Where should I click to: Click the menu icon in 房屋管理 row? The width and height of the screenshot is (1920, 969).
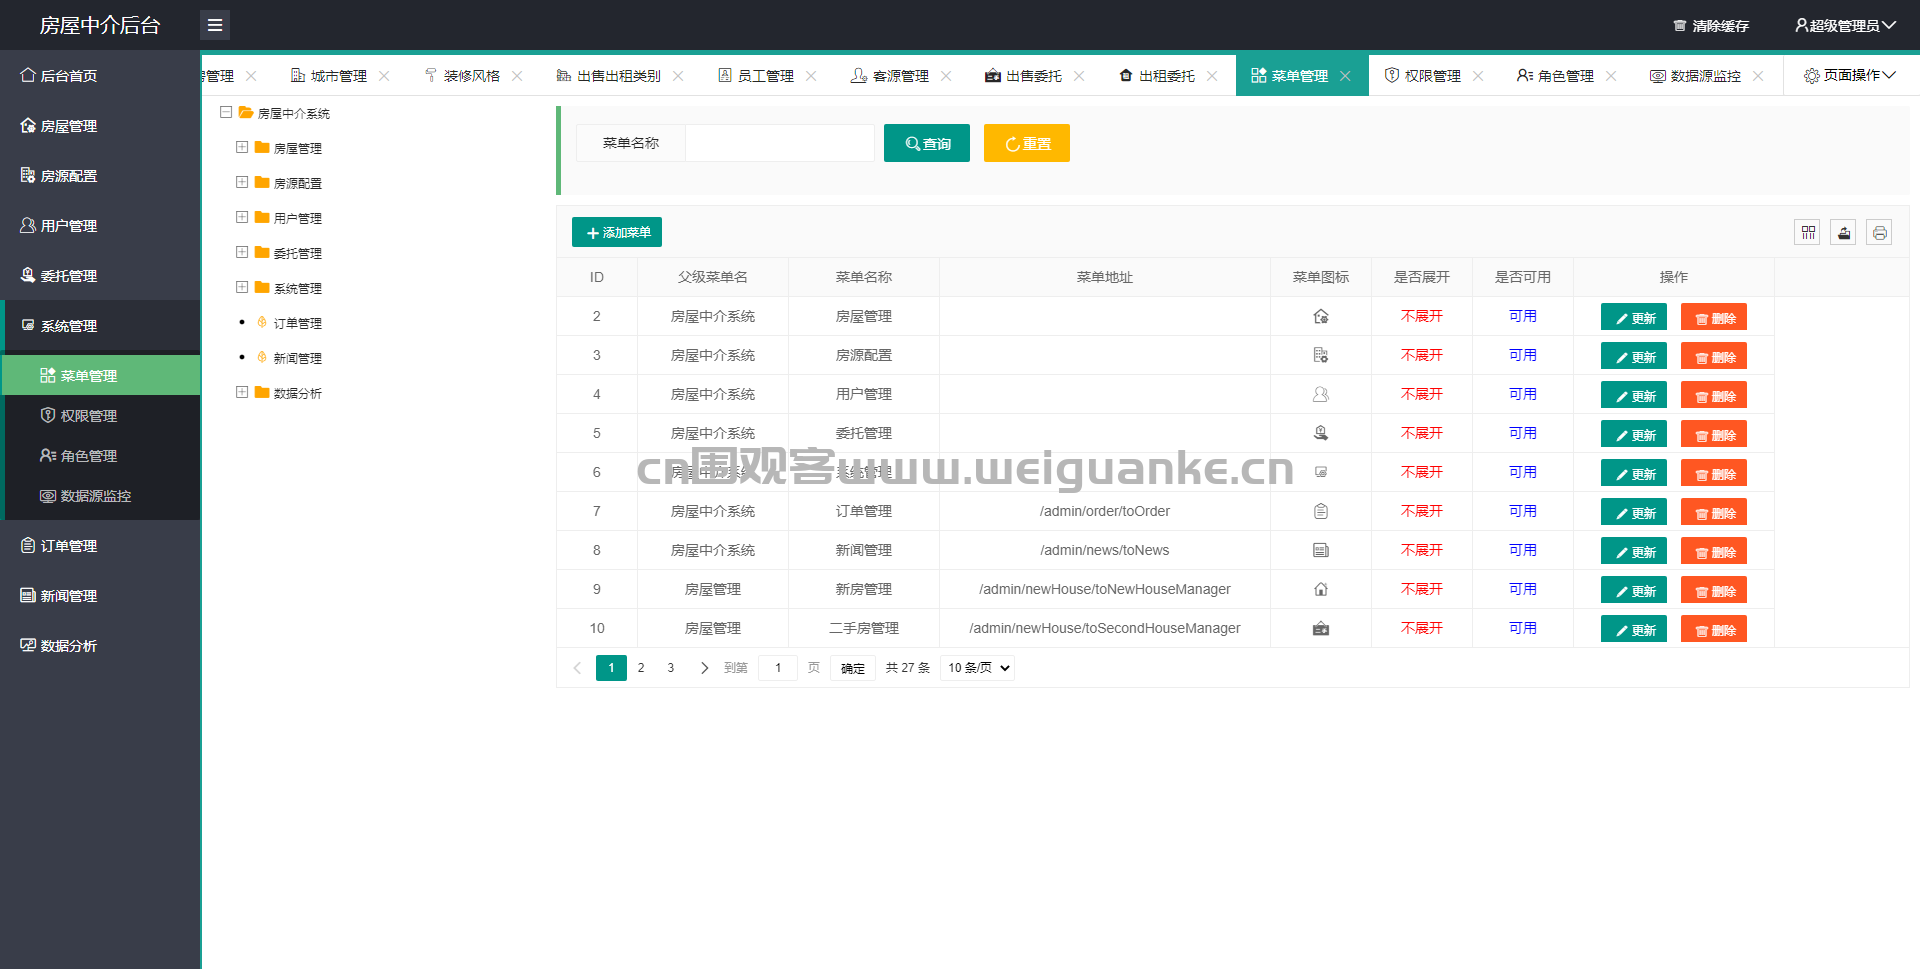(1321, 316)
